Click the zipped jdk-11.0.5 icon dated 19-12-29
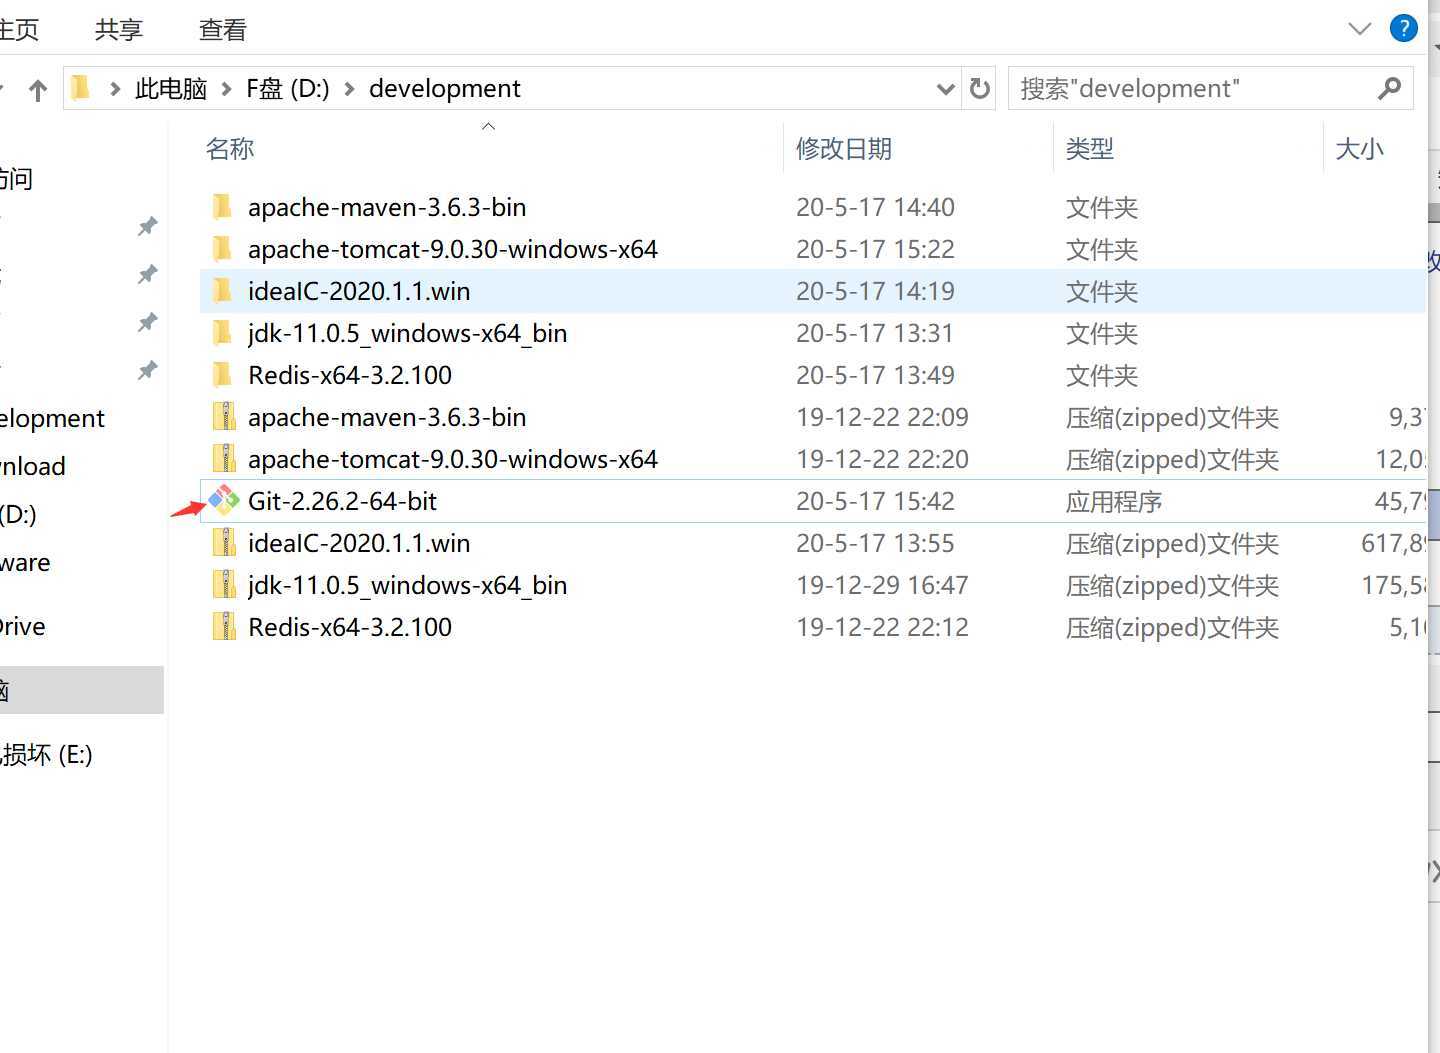 (x=224, y=585)
